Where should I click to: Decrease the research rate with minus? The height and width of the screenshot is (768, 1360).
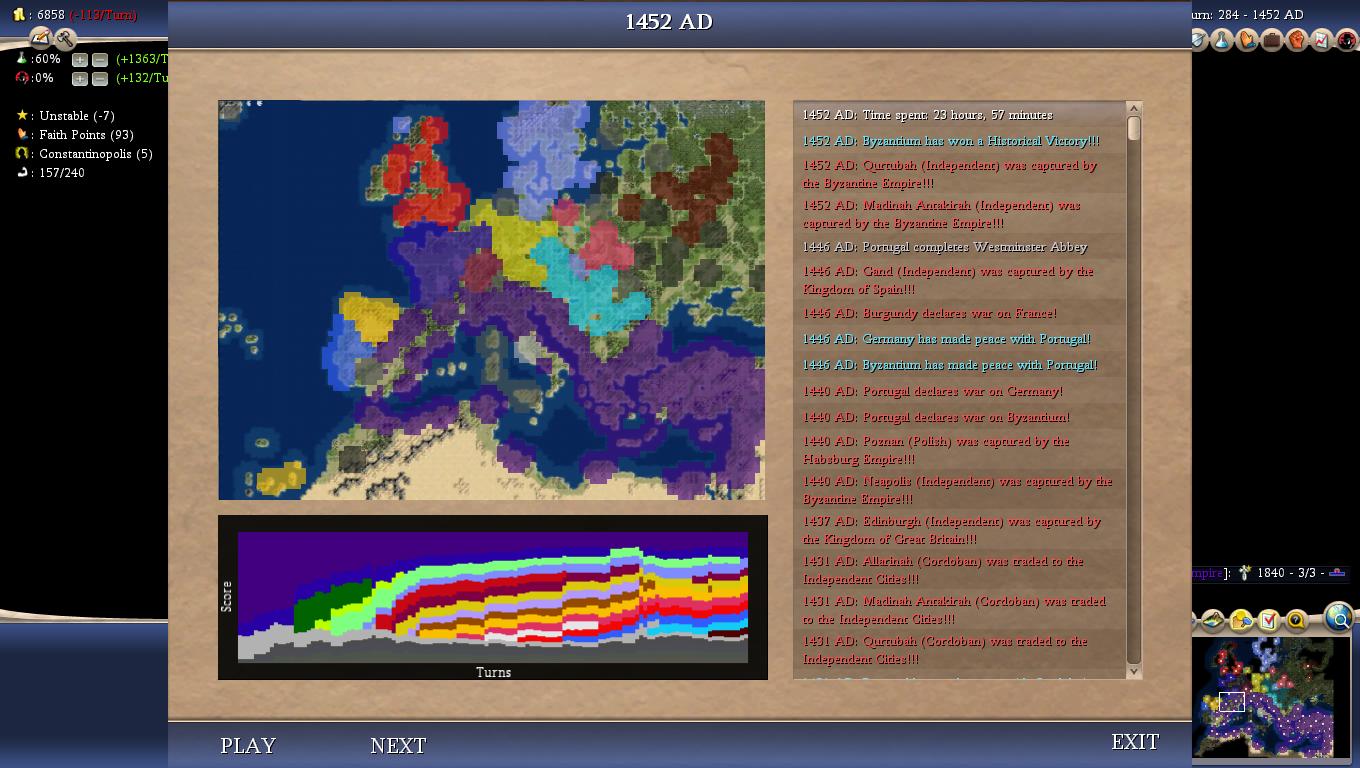[x=99, y=59]
